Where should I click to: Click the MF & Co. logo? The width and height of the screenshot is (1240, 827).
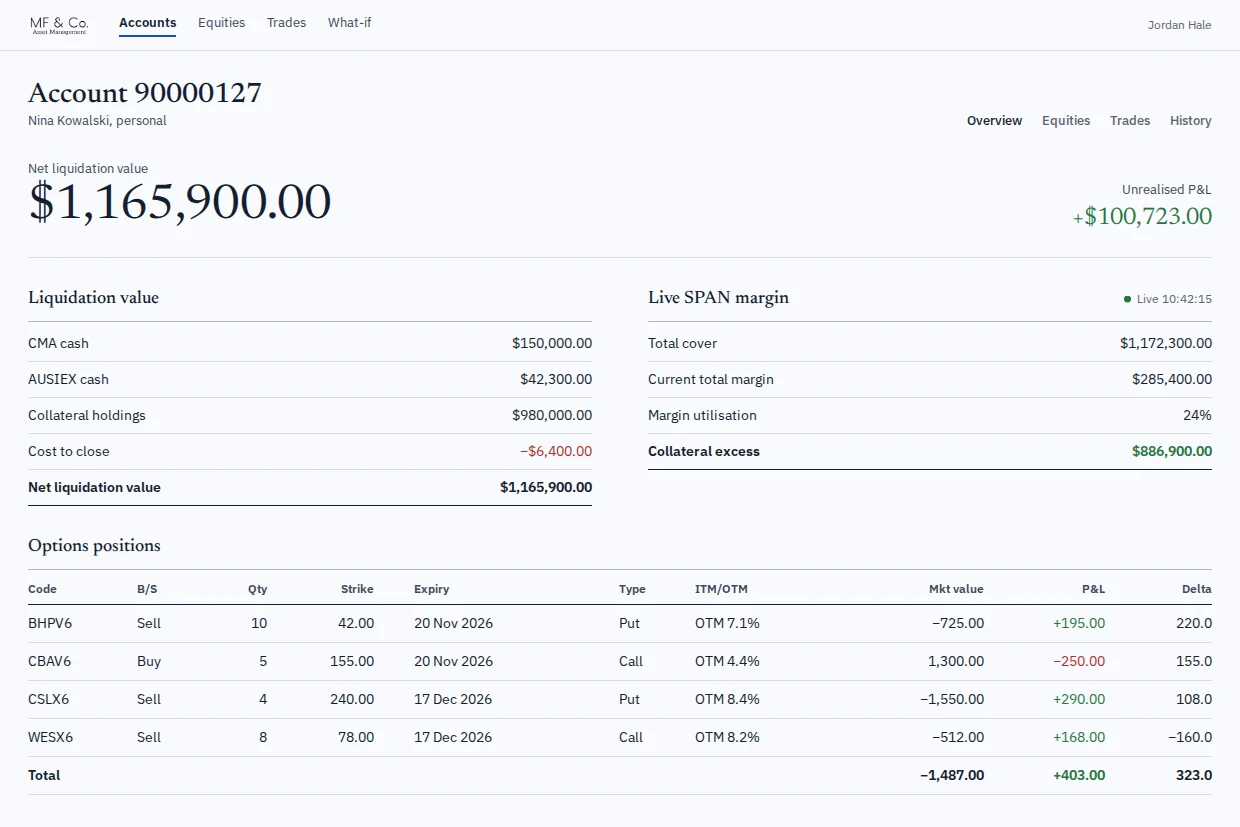(59, 24)
